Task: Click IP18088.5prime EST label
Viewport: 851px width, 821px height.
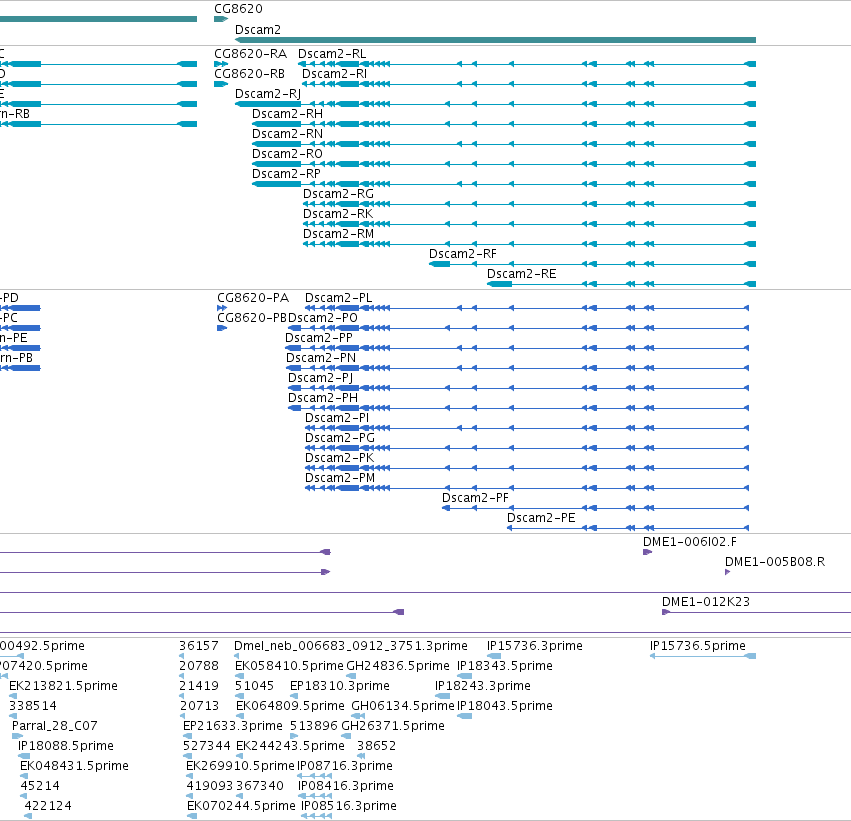Action: [x=66, y=746]
